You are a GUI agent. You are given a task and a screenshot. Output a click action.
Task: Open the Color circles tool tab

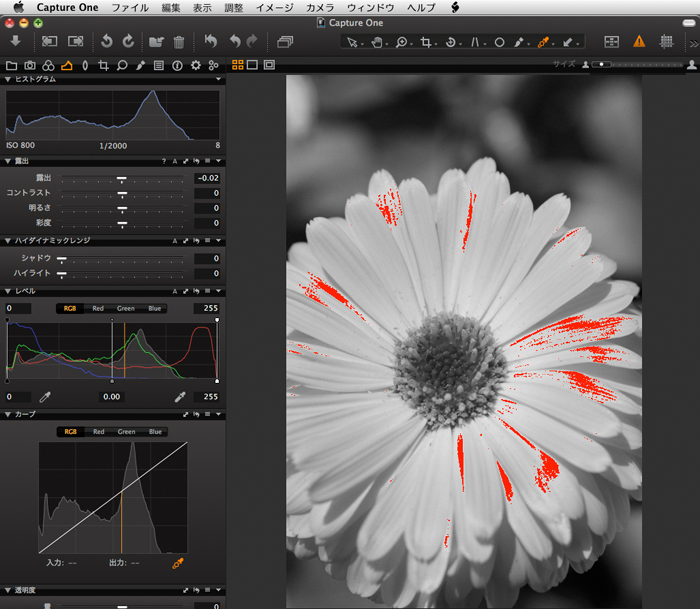[48, 66]
